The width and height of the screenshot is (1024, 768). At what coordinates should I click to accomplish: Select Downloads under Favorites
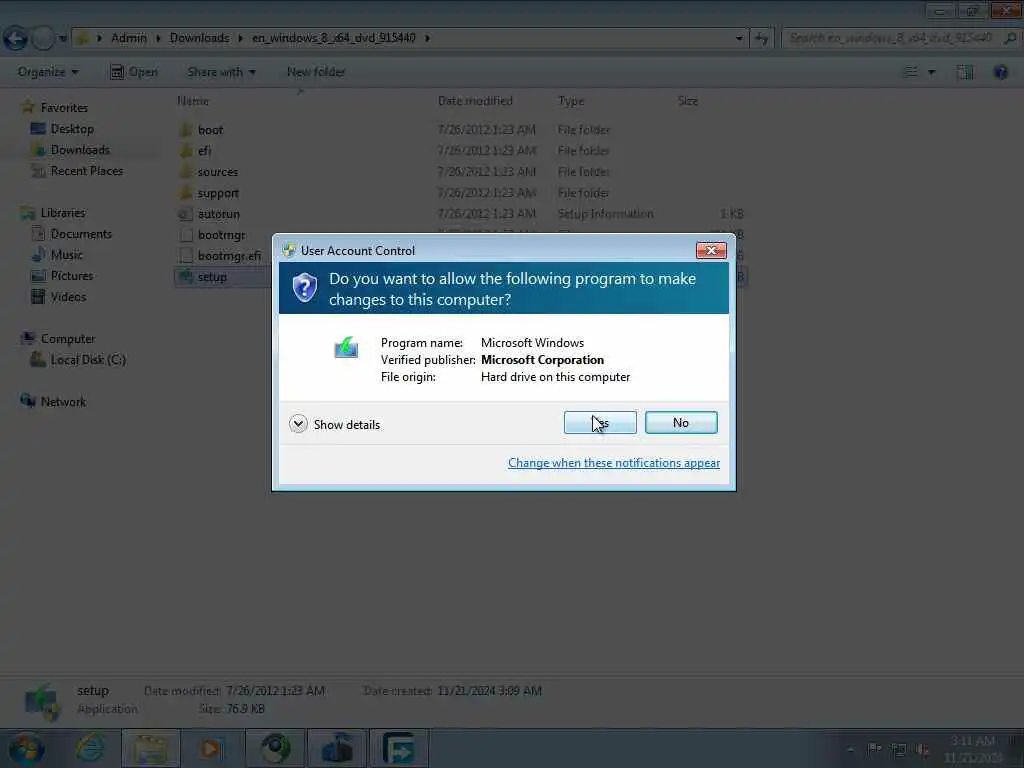click(x=80, y=150)
